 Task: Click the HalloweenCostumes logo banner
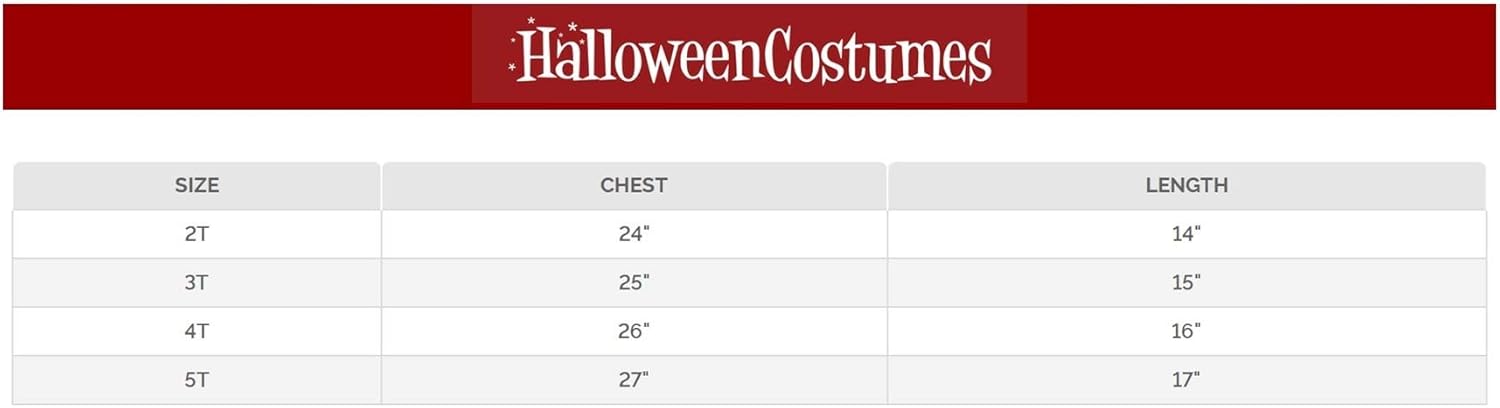click(749, 55)
